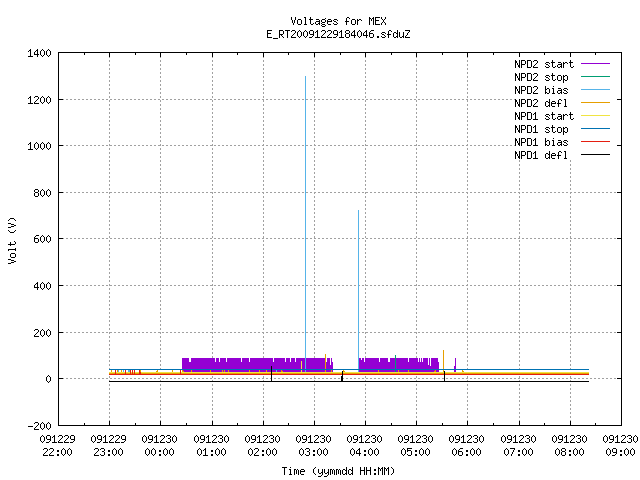Screen dimensions: 640x480
Task: Click the -200 y-axis tick label
Action: [40, 426]
